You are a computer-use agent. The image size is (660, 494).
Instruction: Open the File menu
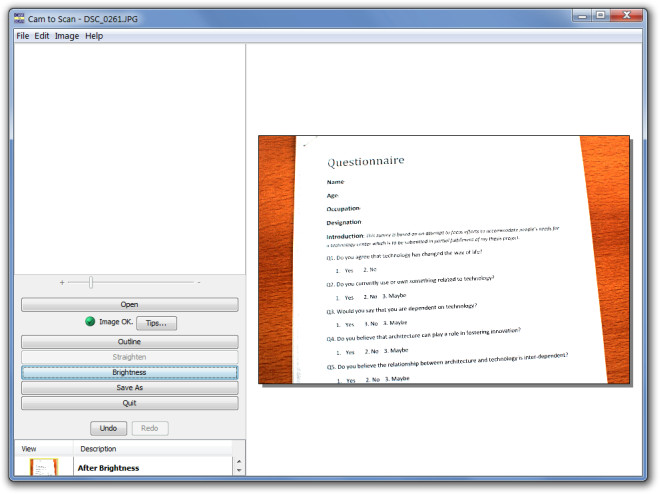[23, 36]
